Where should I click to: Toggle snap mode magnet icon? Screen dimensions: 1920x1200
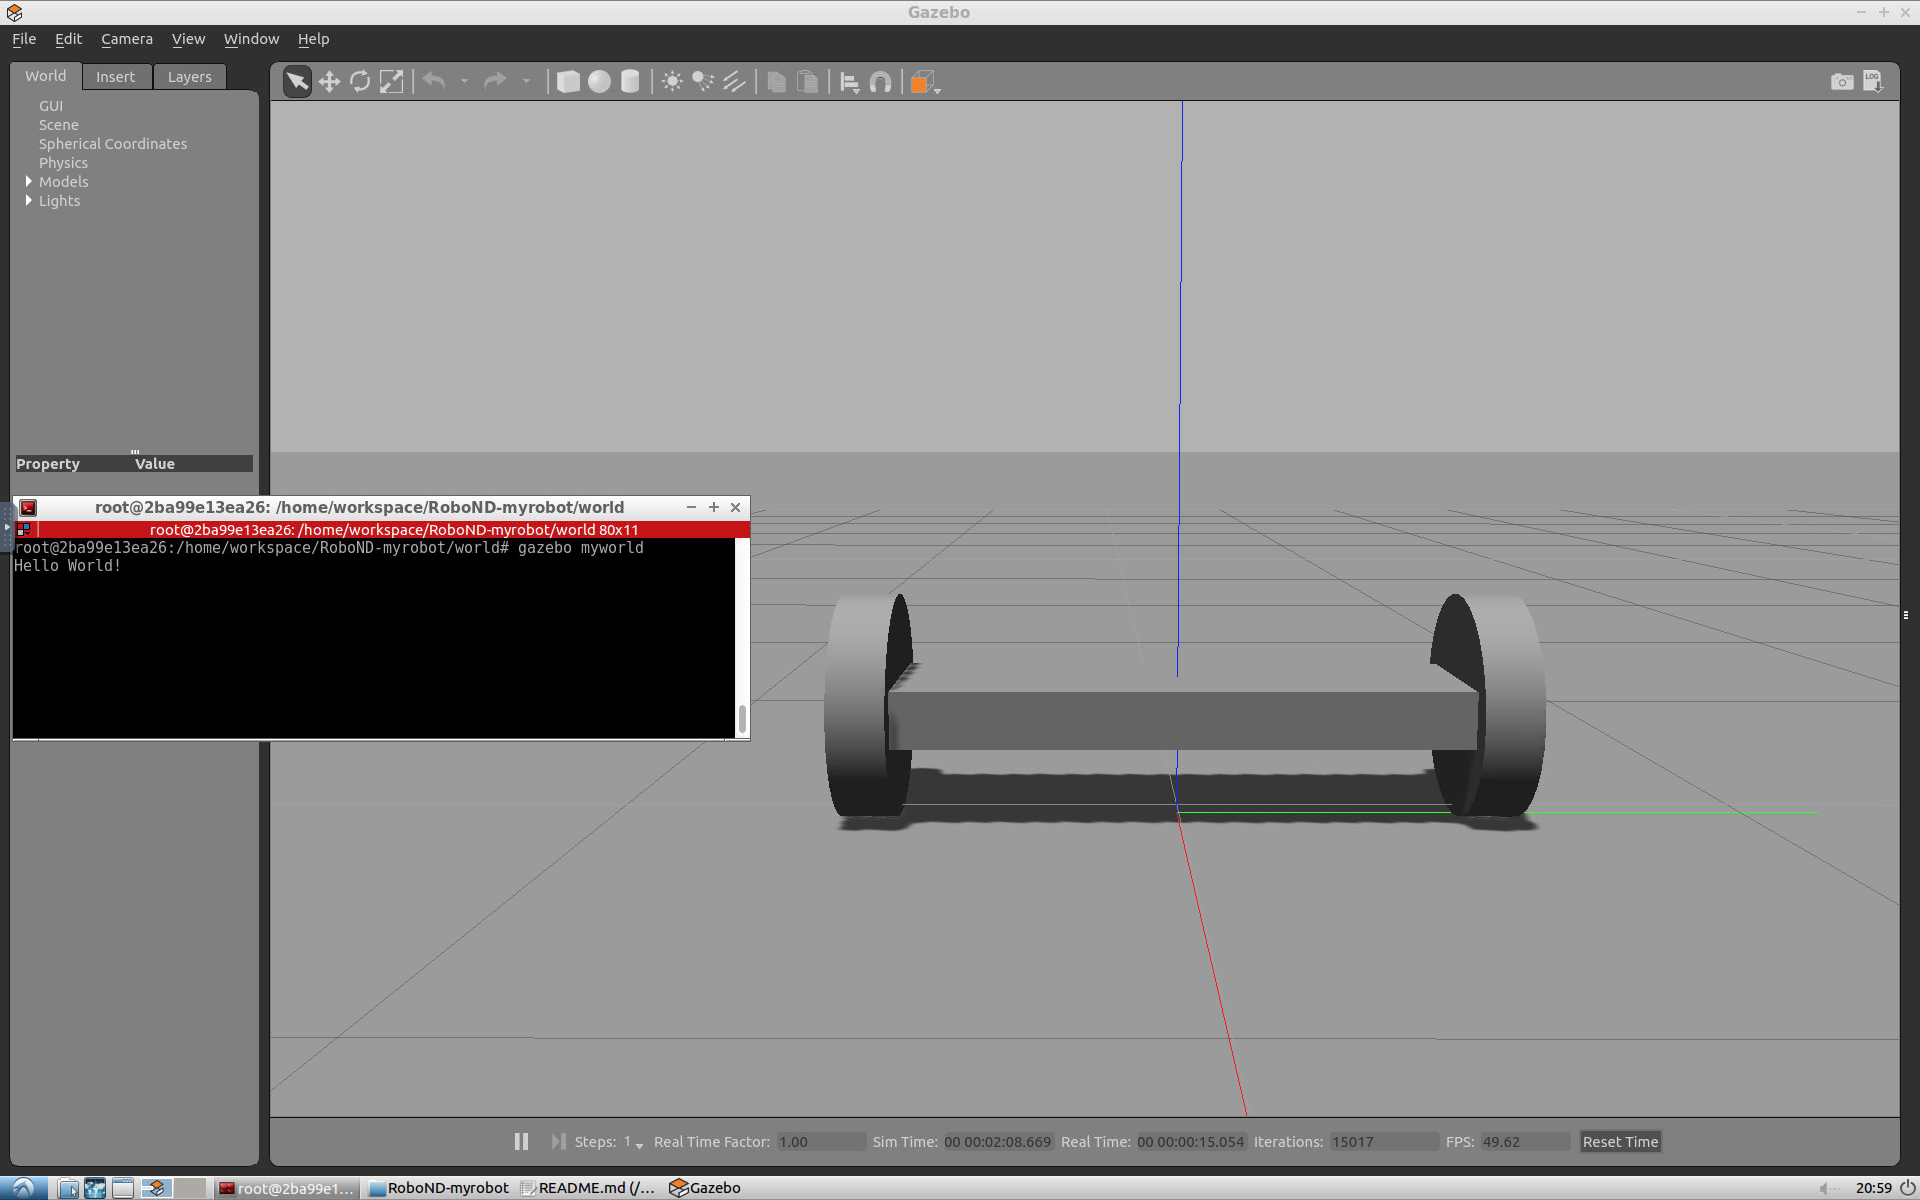(x=880, y=82)
